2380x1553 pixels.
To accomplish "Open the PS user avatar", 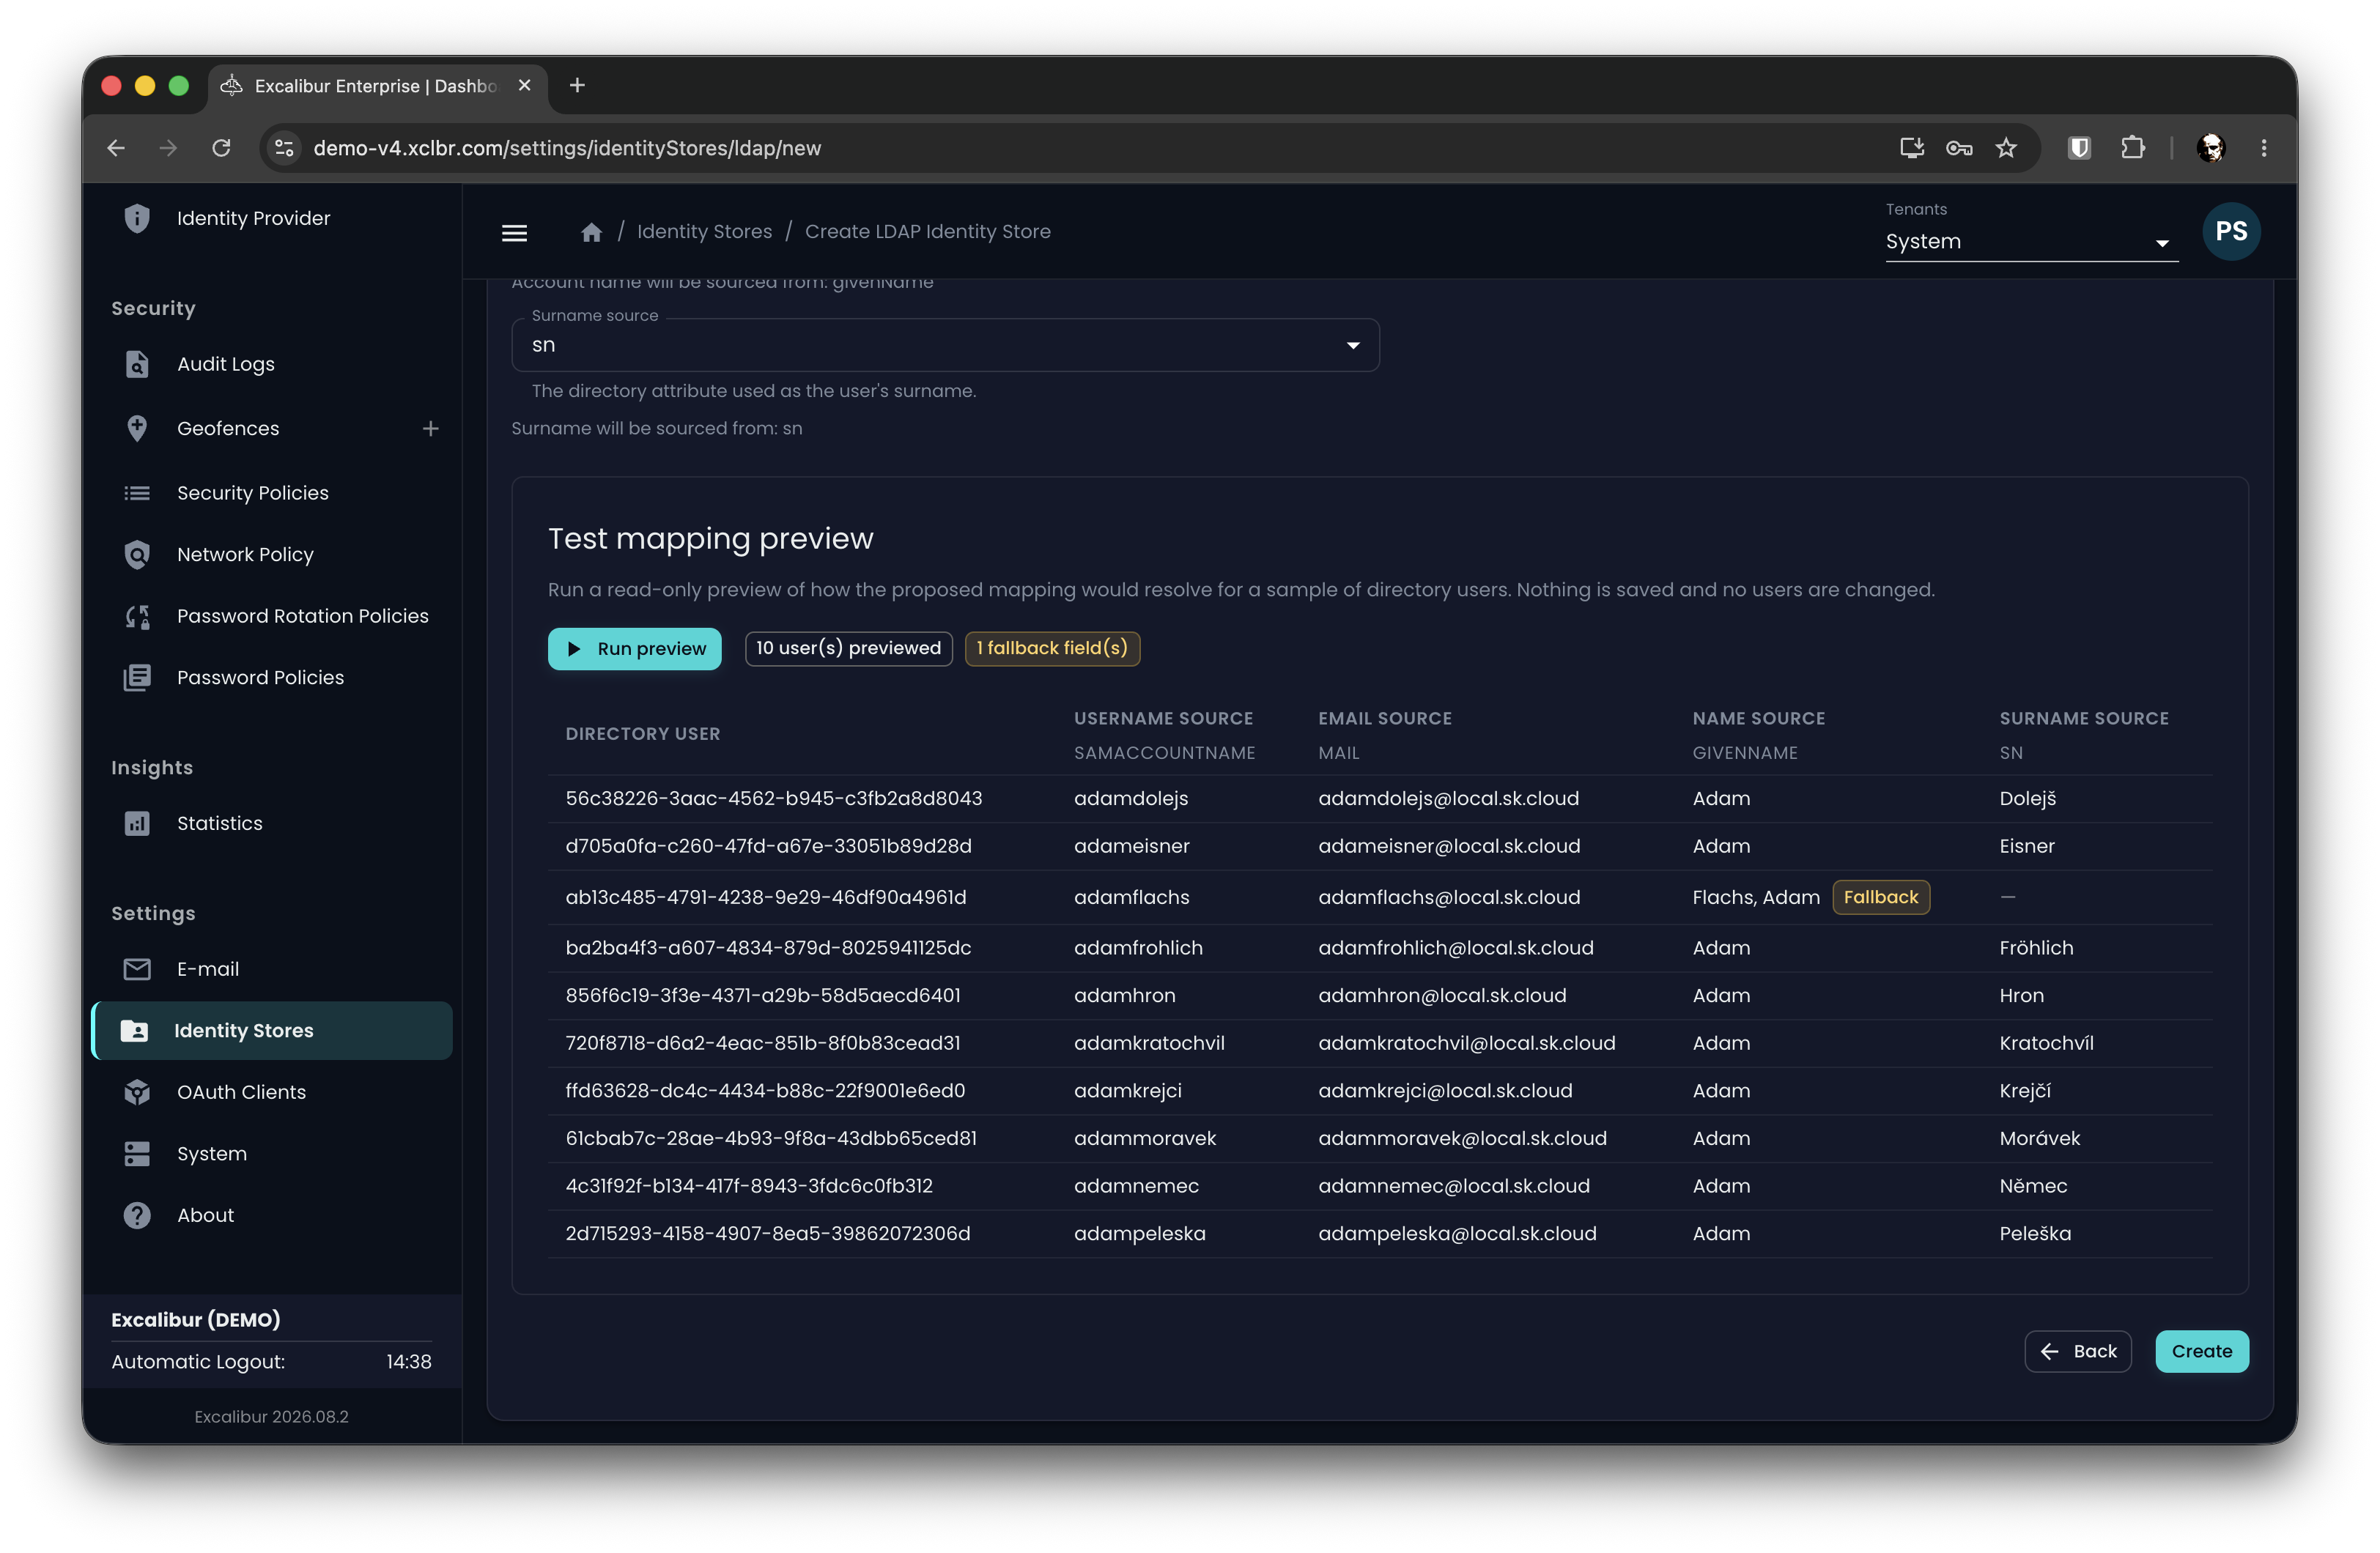I will pyautogui.click(x=2230, y=231).
